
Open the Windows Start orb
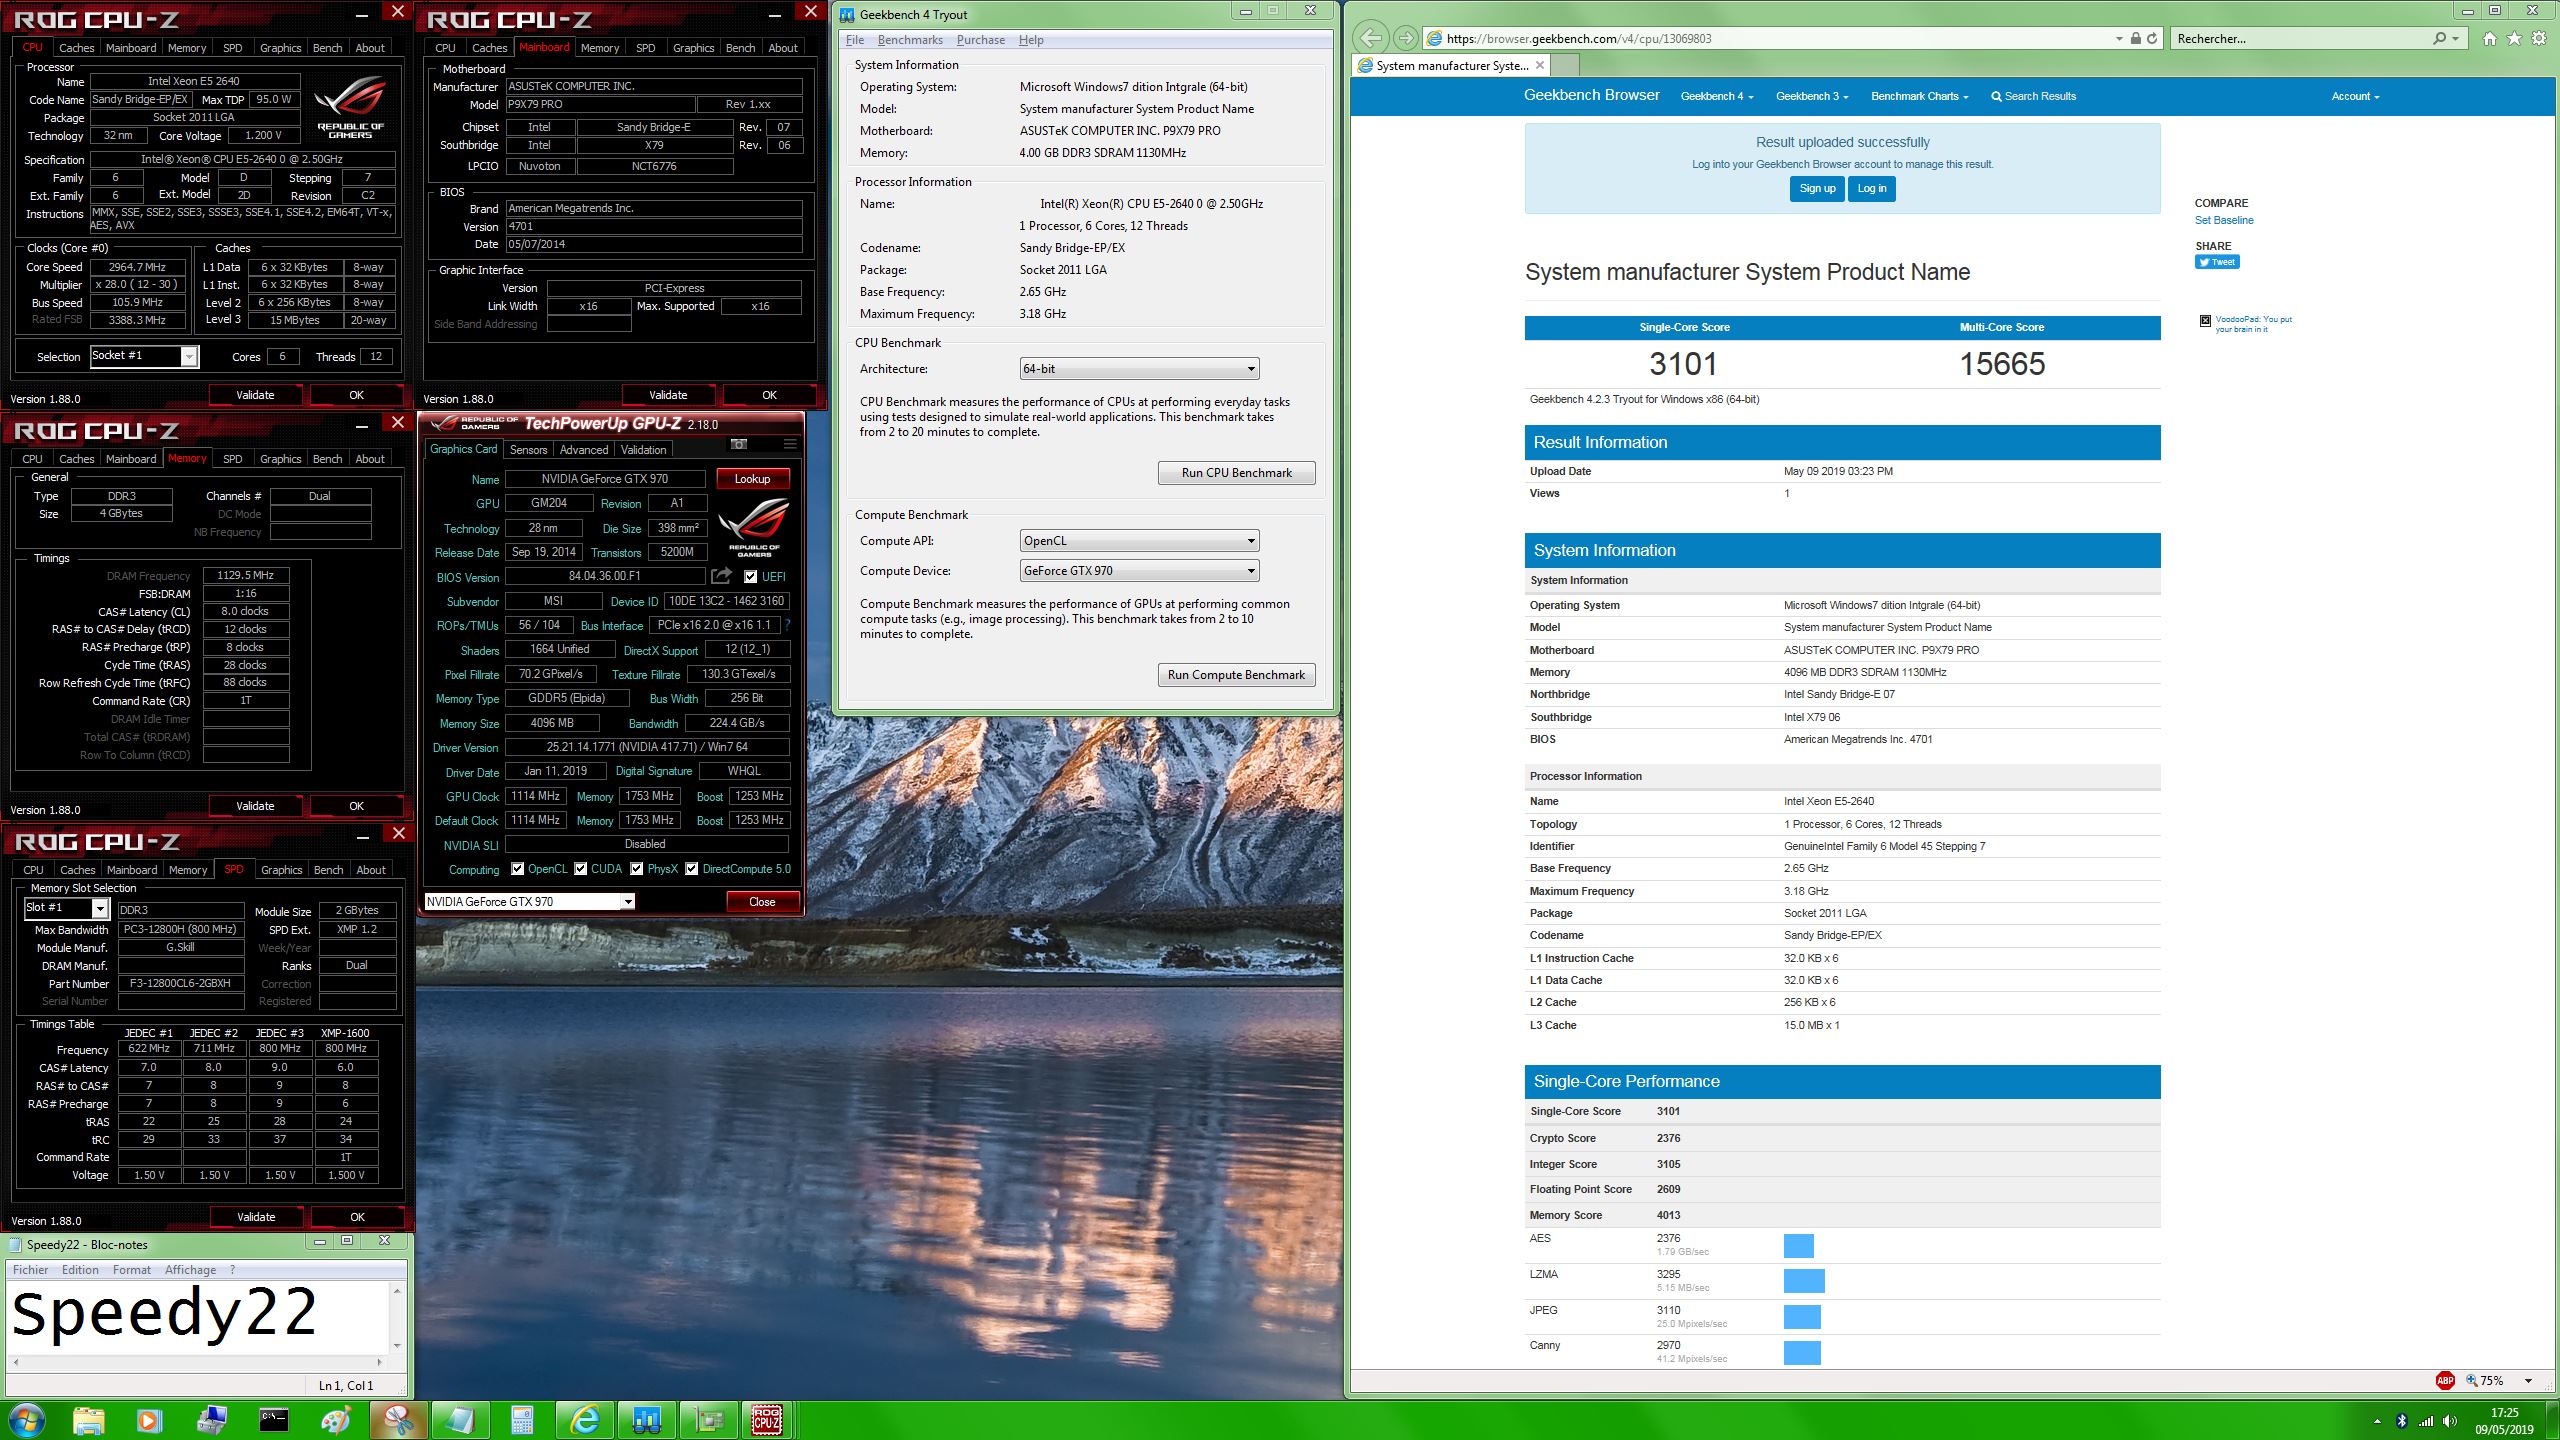[26, 1420]
